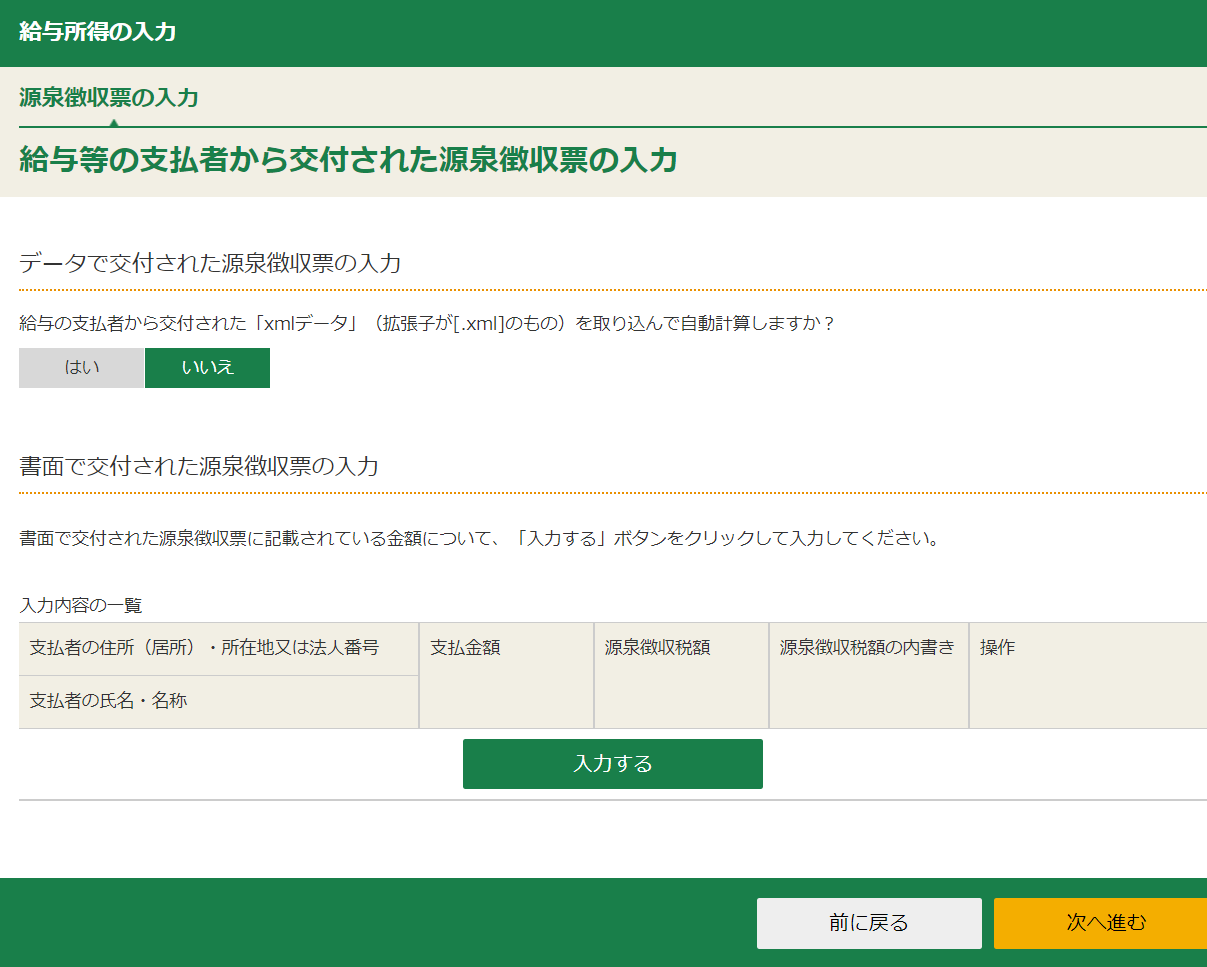Click the 給与所得の入力 header title

tap(97, 32)
